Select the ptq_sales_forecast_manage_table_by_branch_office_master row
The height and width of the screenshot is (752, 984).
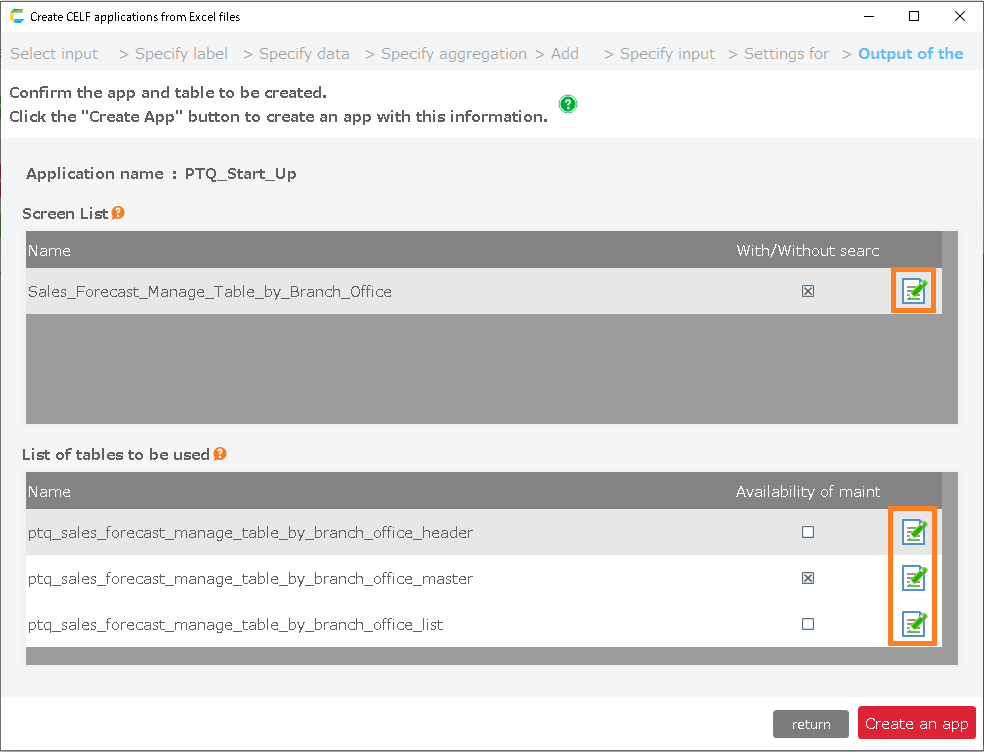click(250, 579)
